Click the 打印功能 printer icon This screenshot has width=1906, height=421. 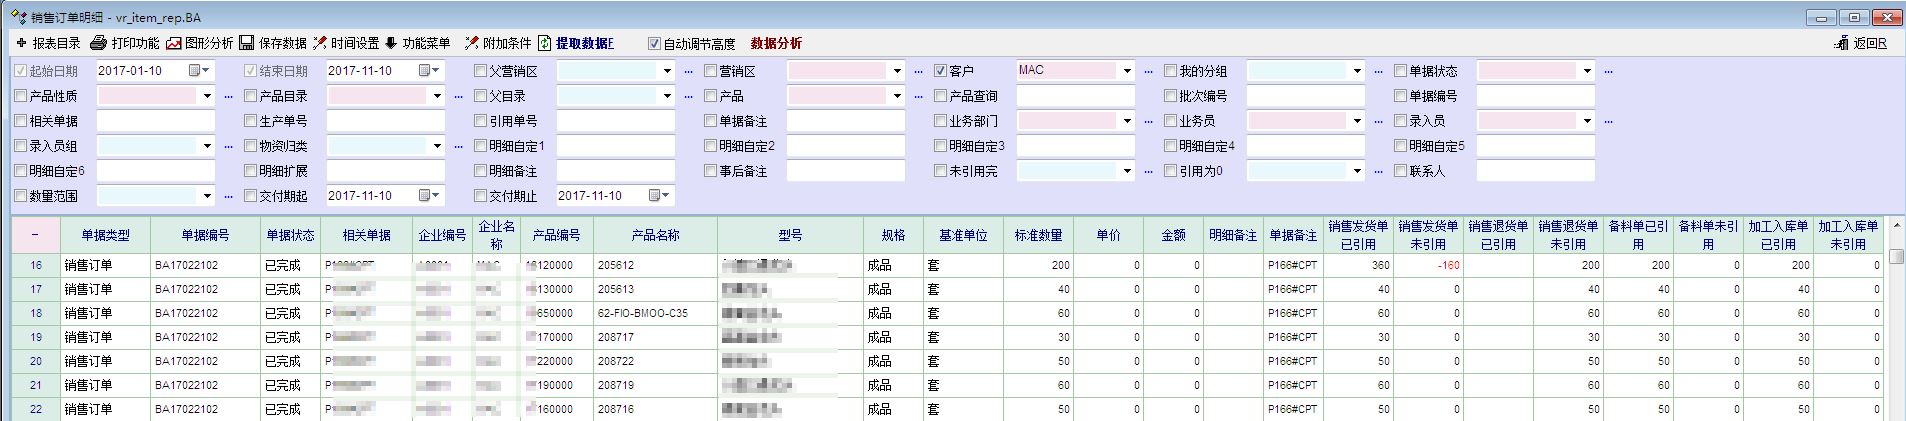[x=98, y=43]
